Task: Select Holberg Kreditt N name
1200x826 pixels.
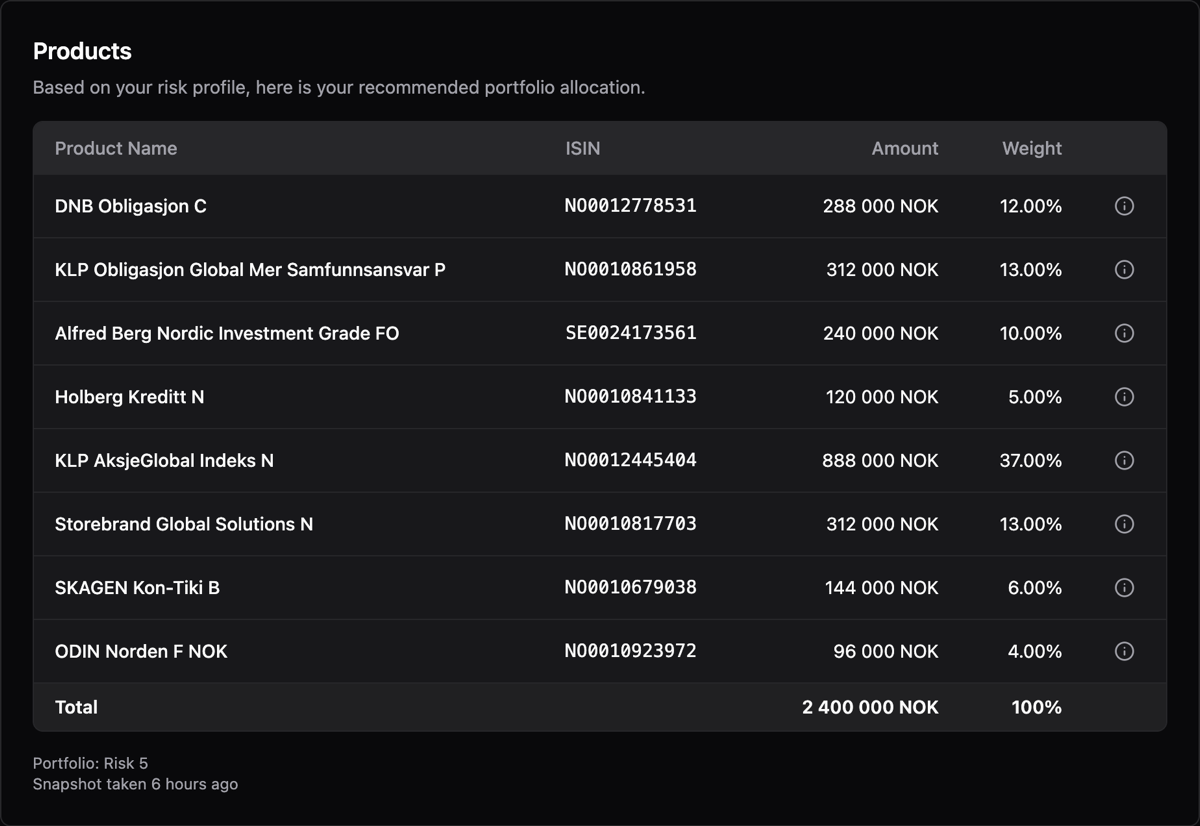Action: 129,397
